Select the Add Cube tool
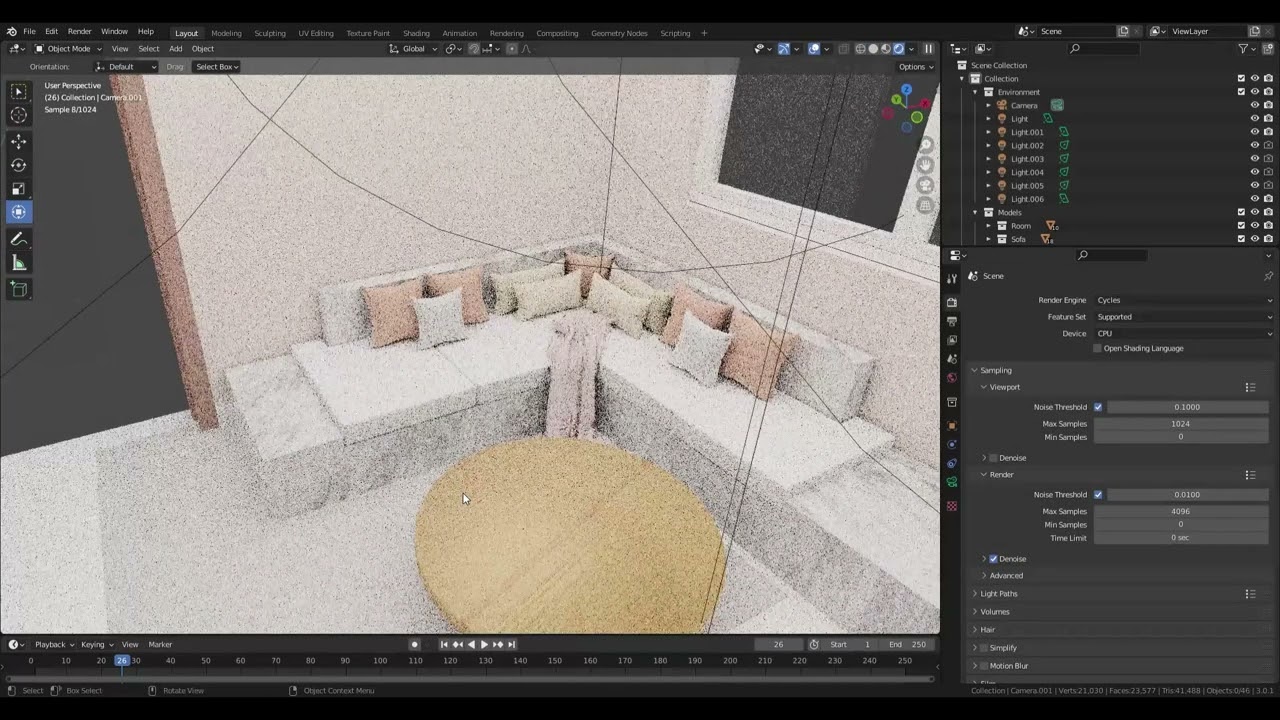The height and width of the screenshot is (720, 1280). click(x=19, y=289)
